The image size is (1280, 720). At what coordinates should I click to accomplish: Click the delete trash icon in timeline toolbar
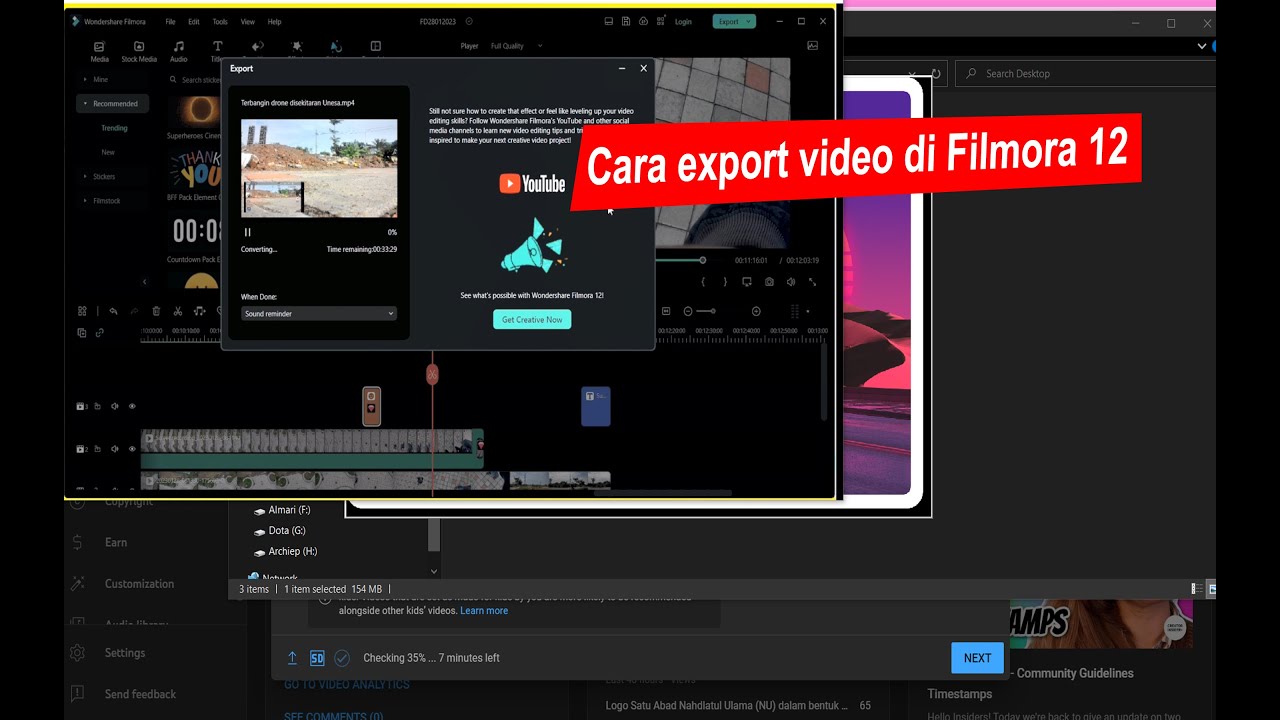[156, 311]
